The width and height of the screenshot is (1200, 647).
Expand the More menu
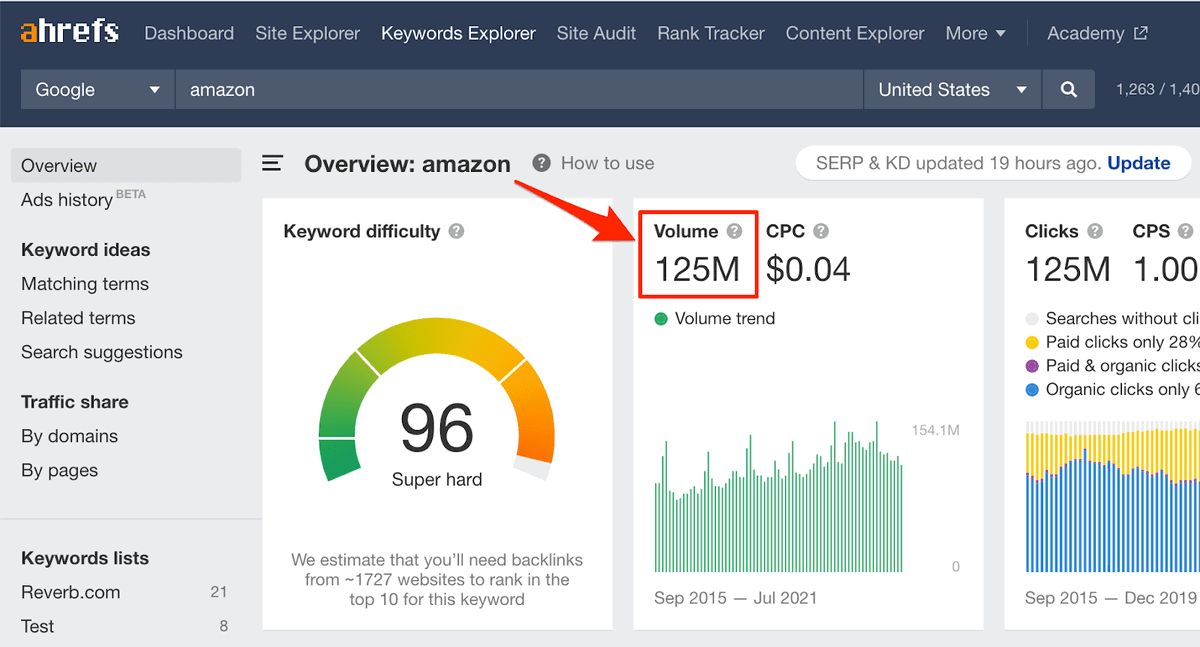point(975,33)
